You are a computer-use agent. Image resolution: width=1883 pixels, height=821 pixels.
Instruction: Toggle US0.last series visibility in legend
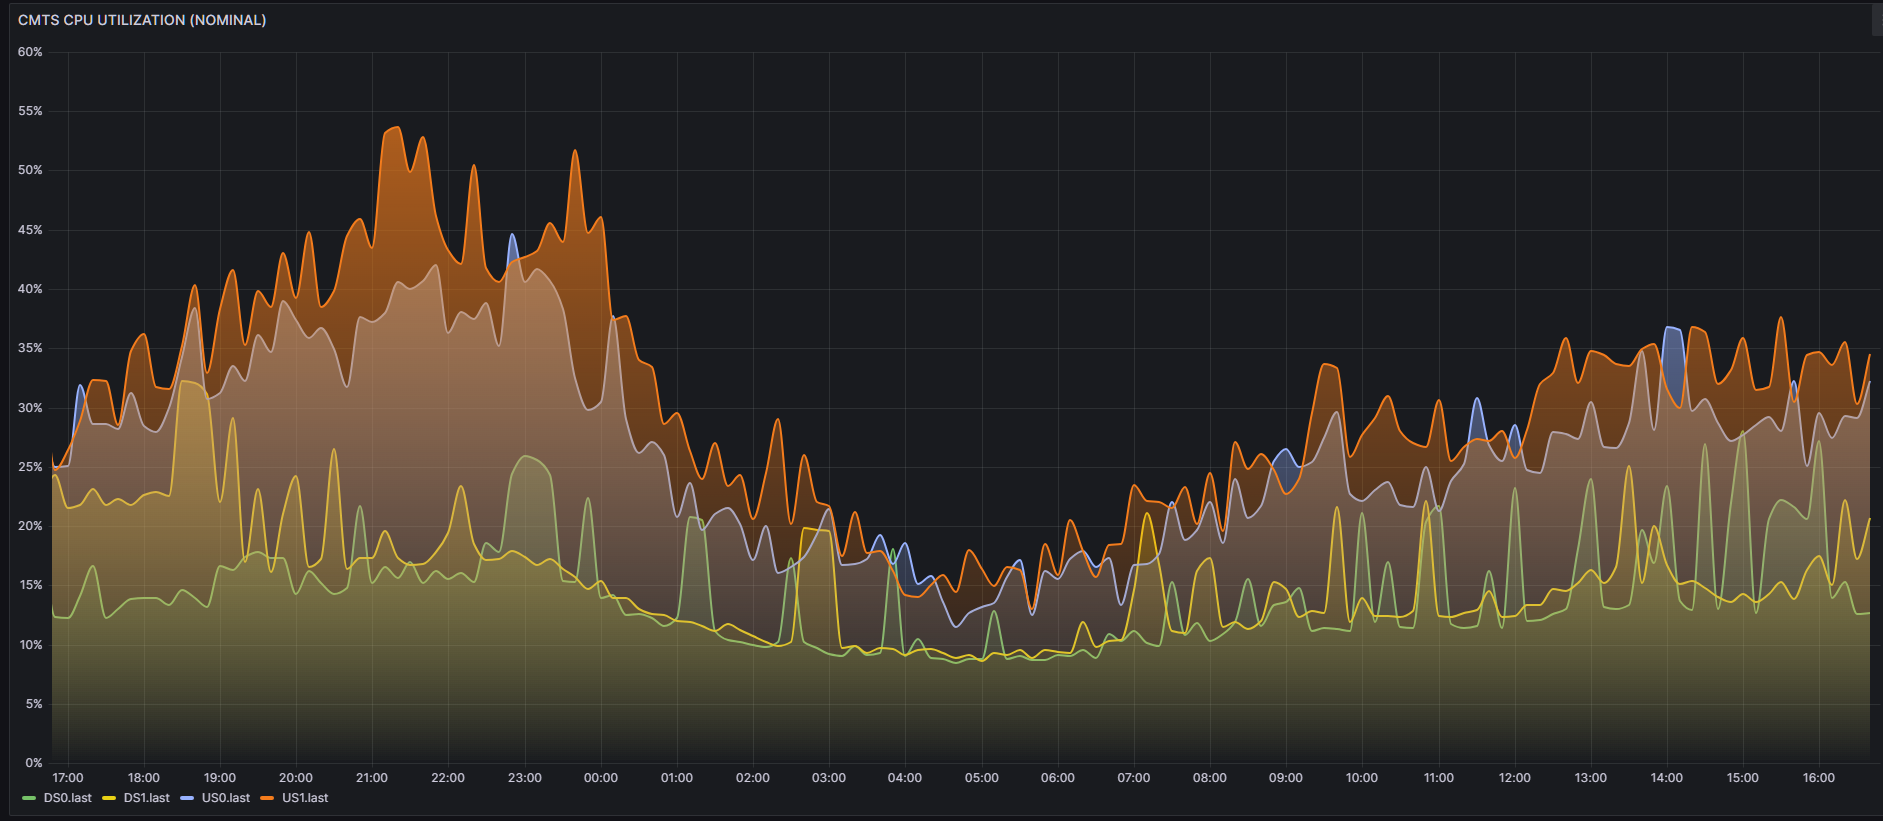(x=226, y=798)
